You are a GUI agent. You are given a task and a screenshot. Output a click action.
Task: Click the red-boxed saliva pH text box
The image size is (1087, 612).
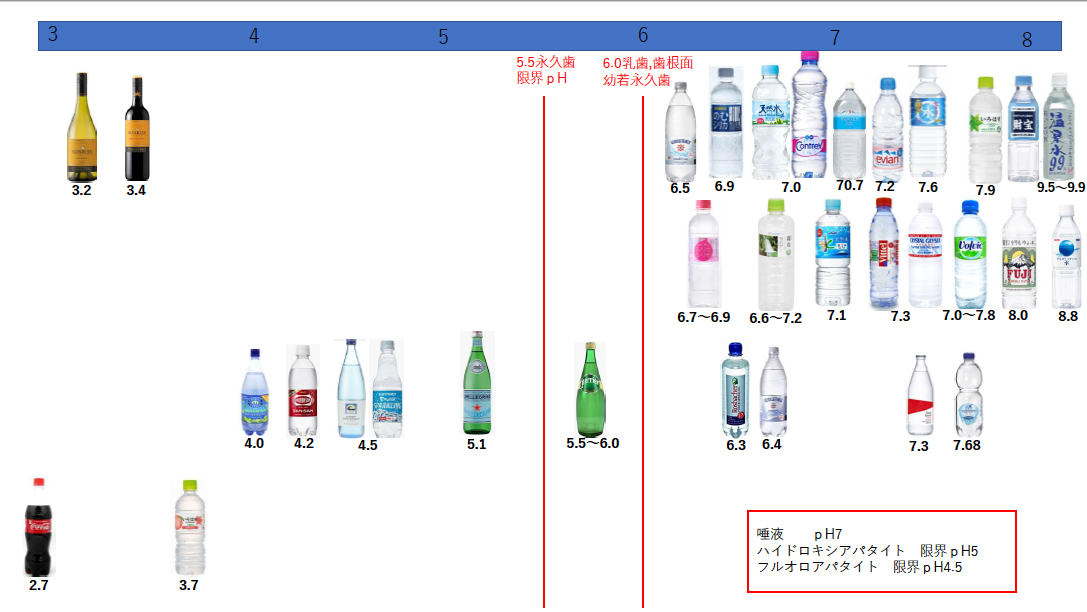881,551
